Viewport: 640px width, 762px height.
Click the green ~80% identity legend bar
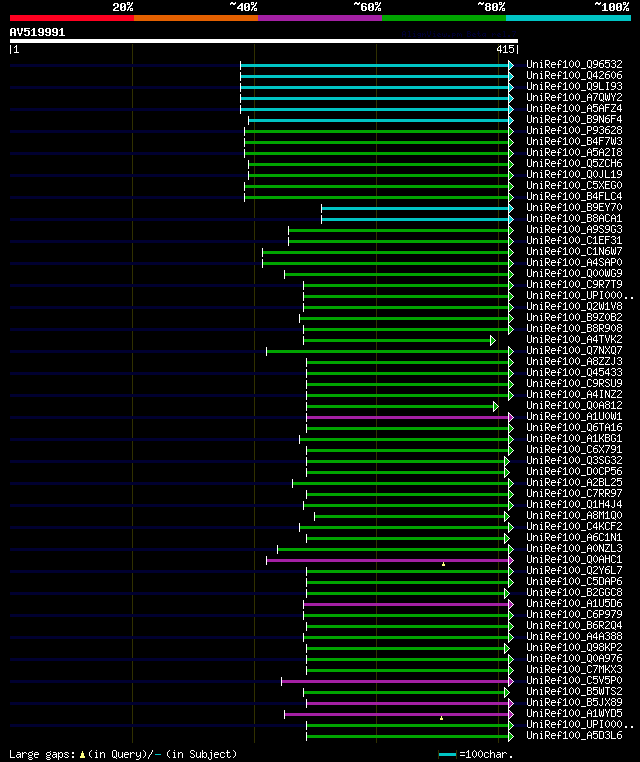(444, 18)
